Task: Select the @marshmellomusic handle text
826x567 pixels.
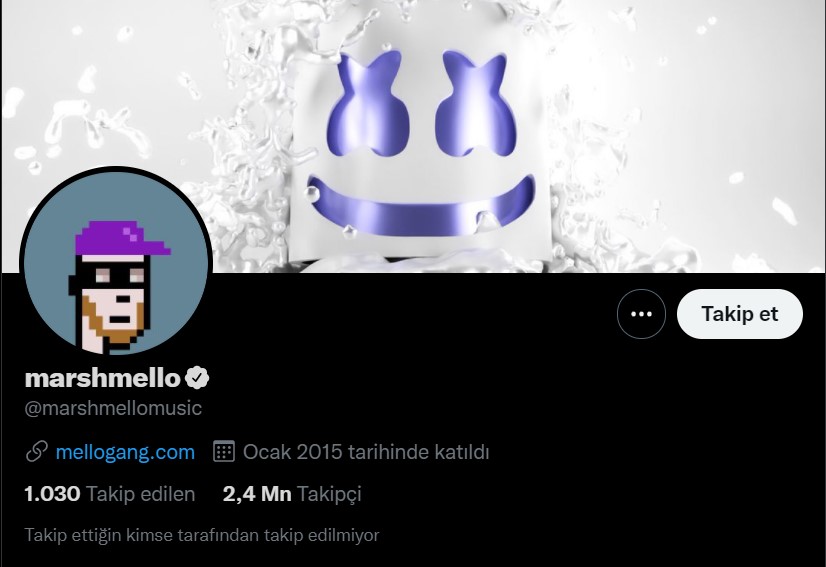Action: [113, 408]
